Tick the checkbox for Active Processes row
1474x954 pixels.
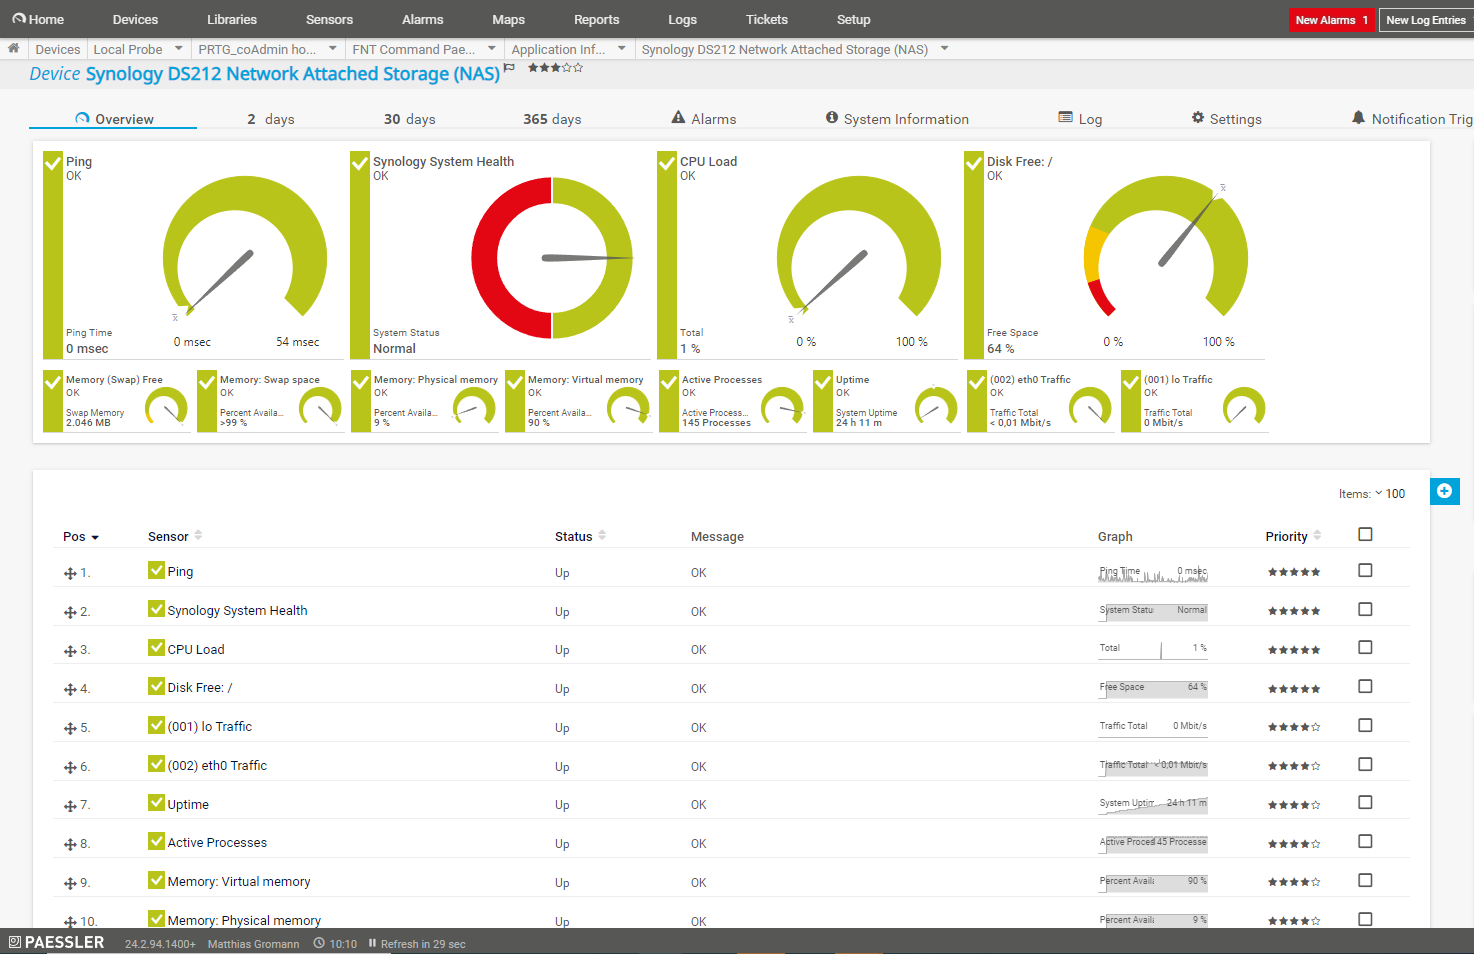tap(1365, 841)
